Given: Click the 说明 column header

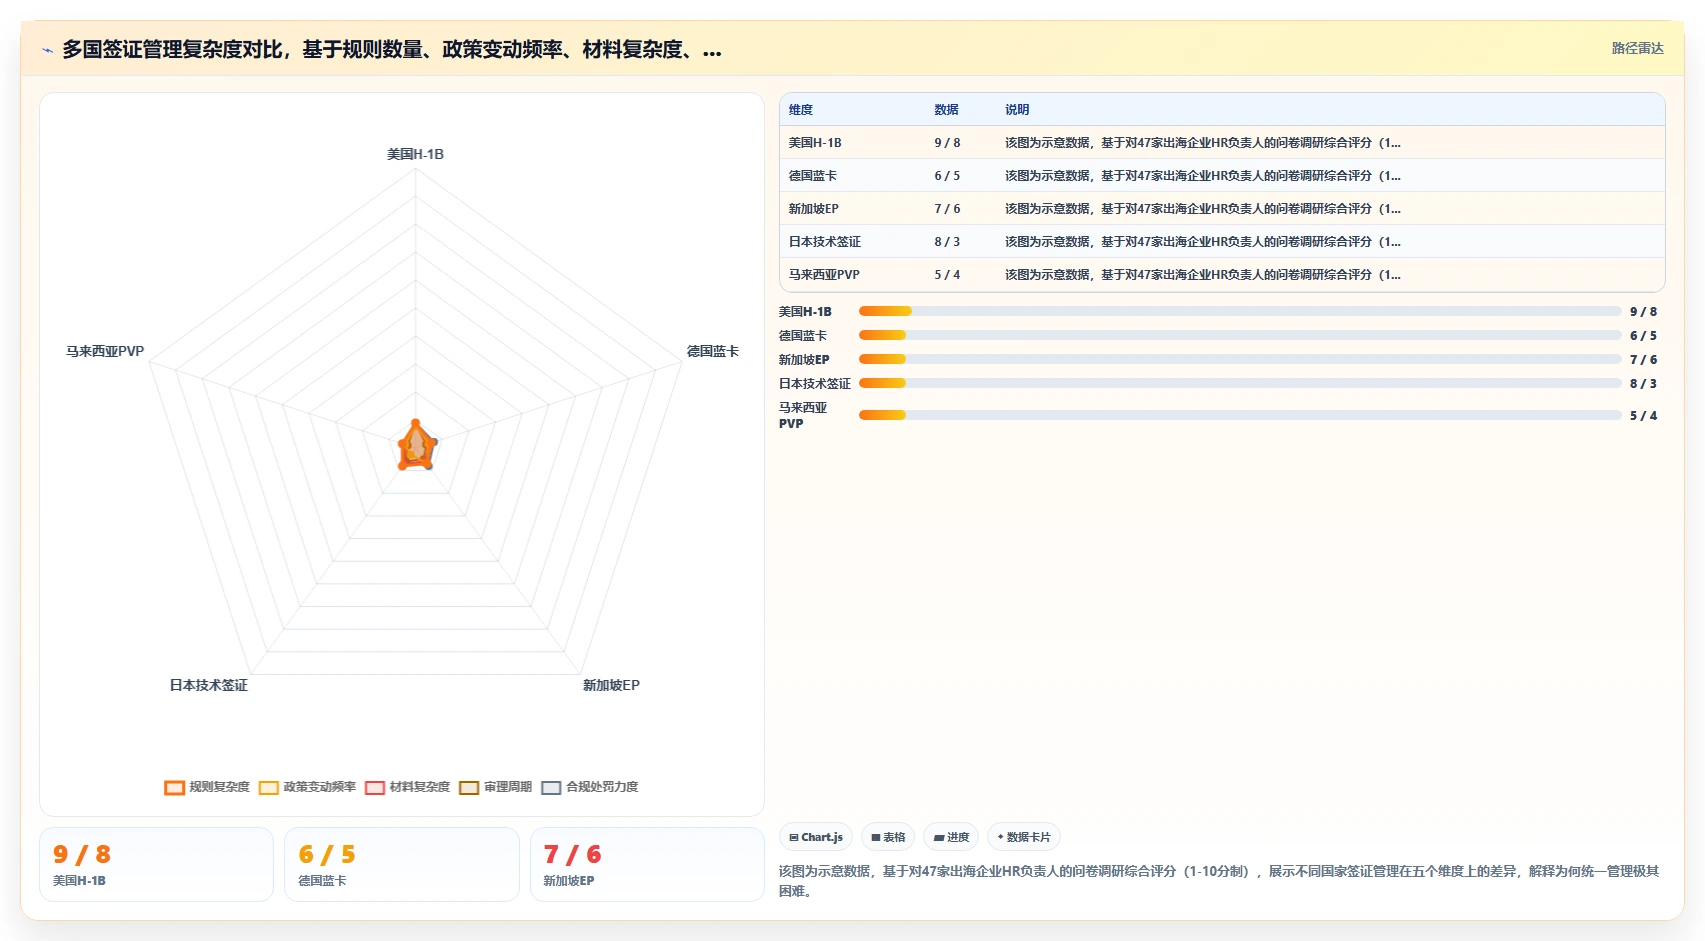Looking at the screenshot, I should pos(1017,110).
